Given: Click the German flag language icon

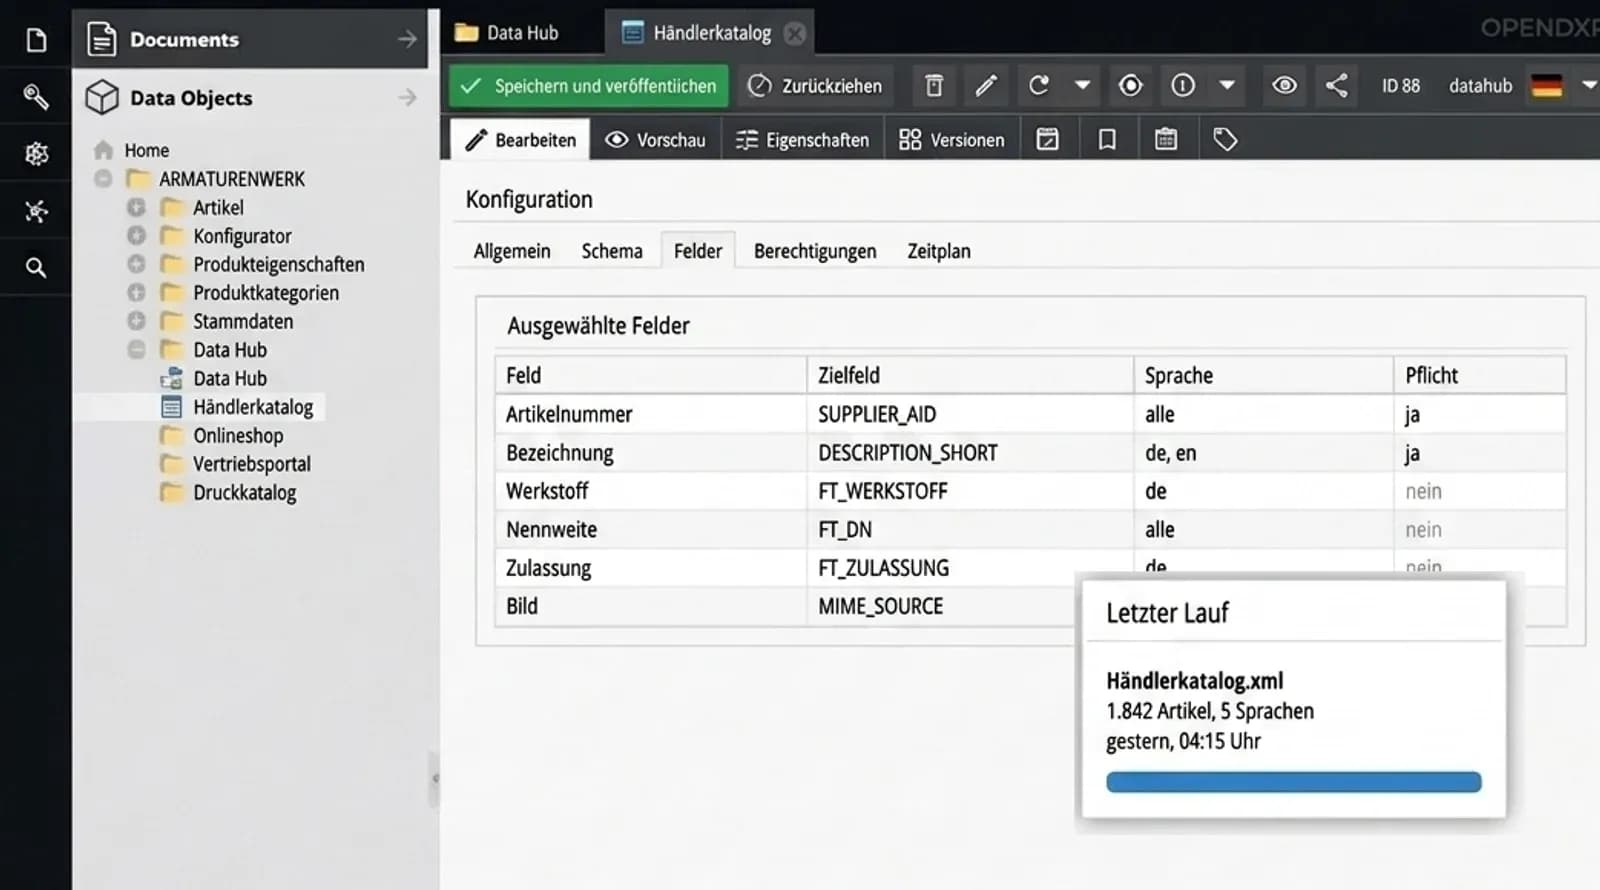Looking at the screenshot, I should click(x=1546, y=86).
